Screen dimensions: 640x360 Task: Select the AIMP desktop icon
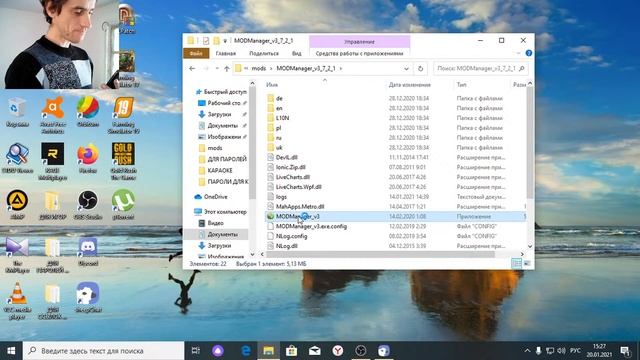(17, 205)
